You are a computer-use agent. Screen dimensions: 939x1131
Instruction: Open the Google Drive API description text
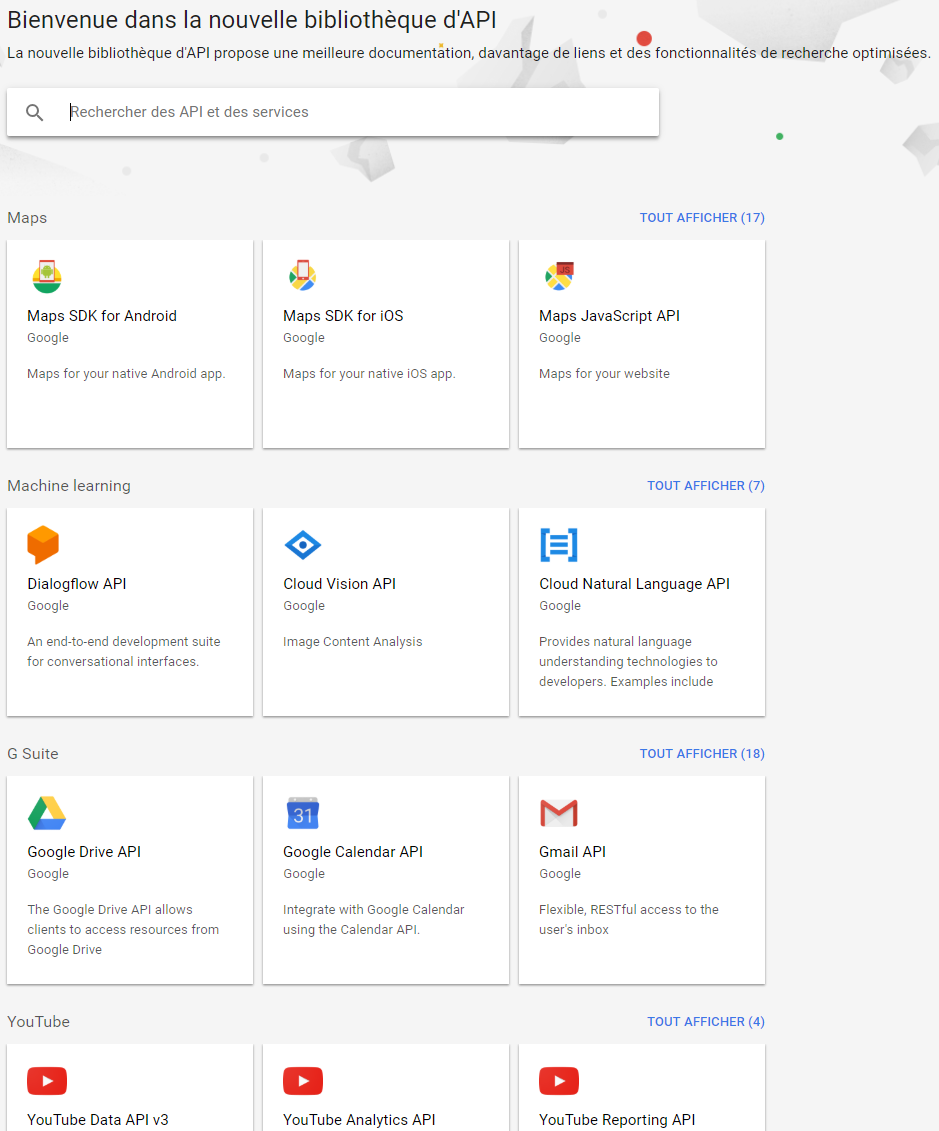pos(122,929)
